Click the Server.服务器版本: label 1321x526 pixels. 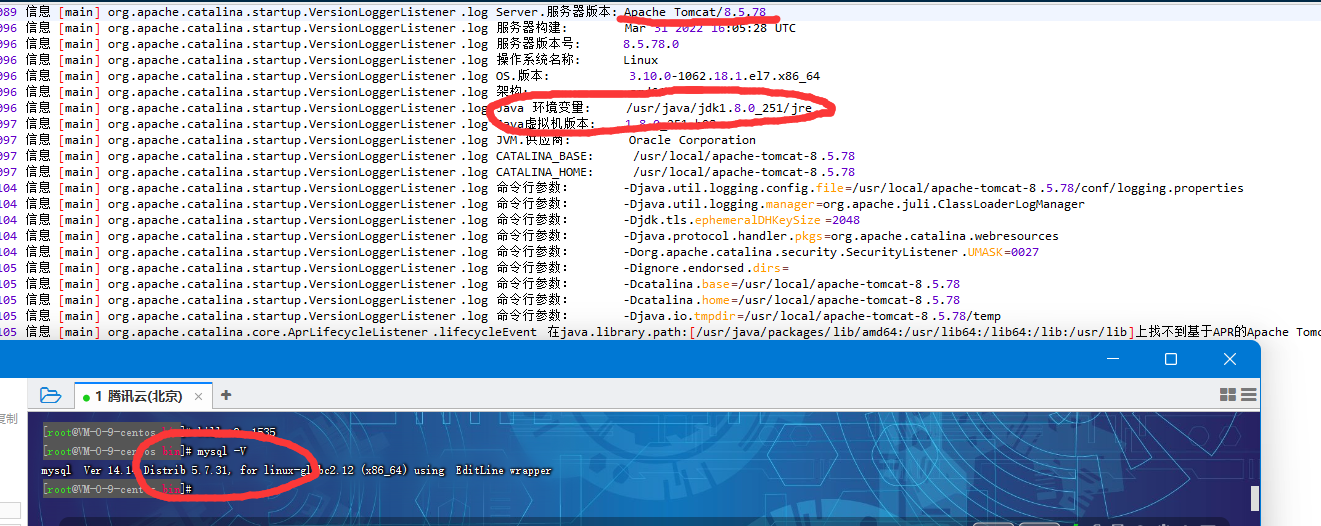(x=556, y=12)
